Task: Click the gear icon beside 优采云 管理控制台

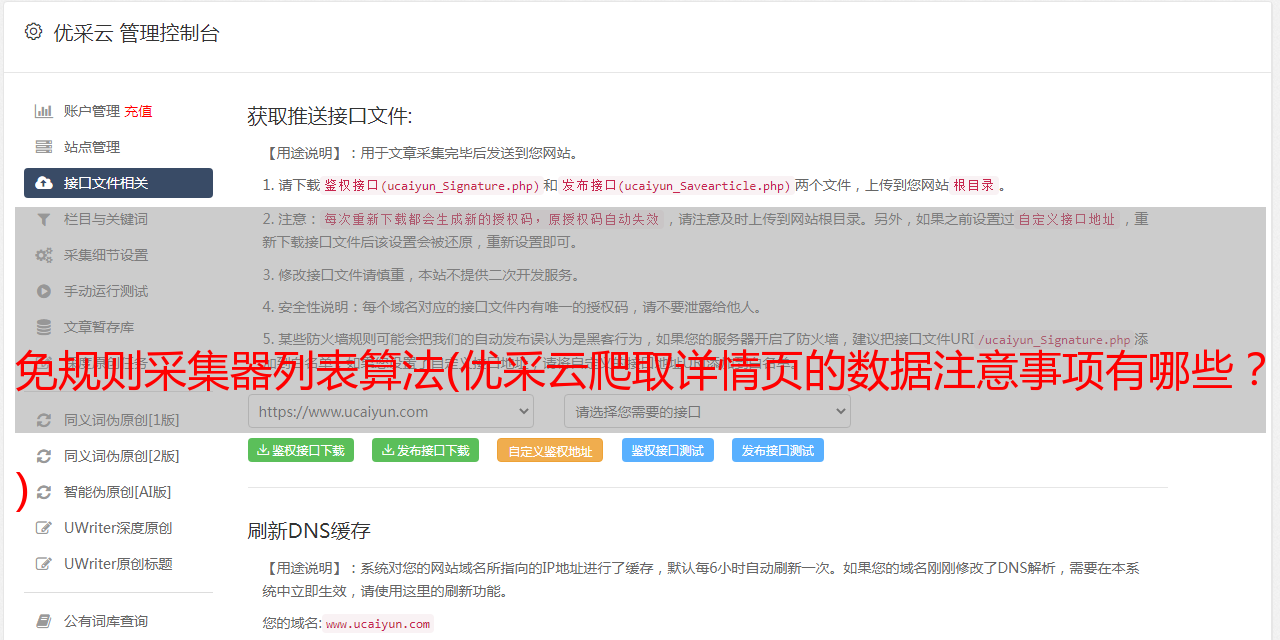Action: pos(33,32)
